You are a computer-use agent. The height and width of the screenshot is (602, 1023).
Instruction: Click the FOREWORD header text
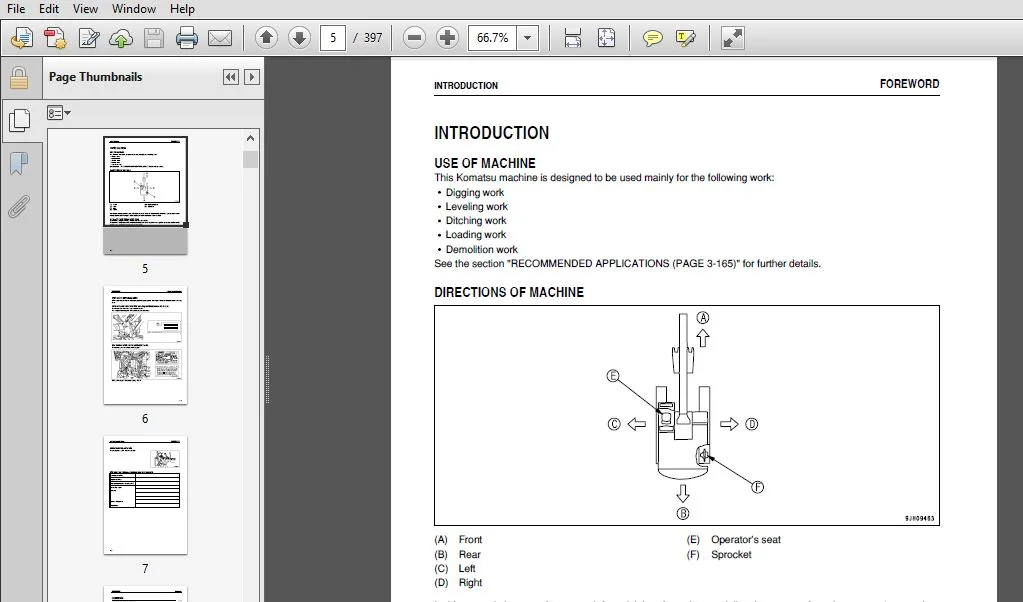pyautogui.click(x=909, y=83)
